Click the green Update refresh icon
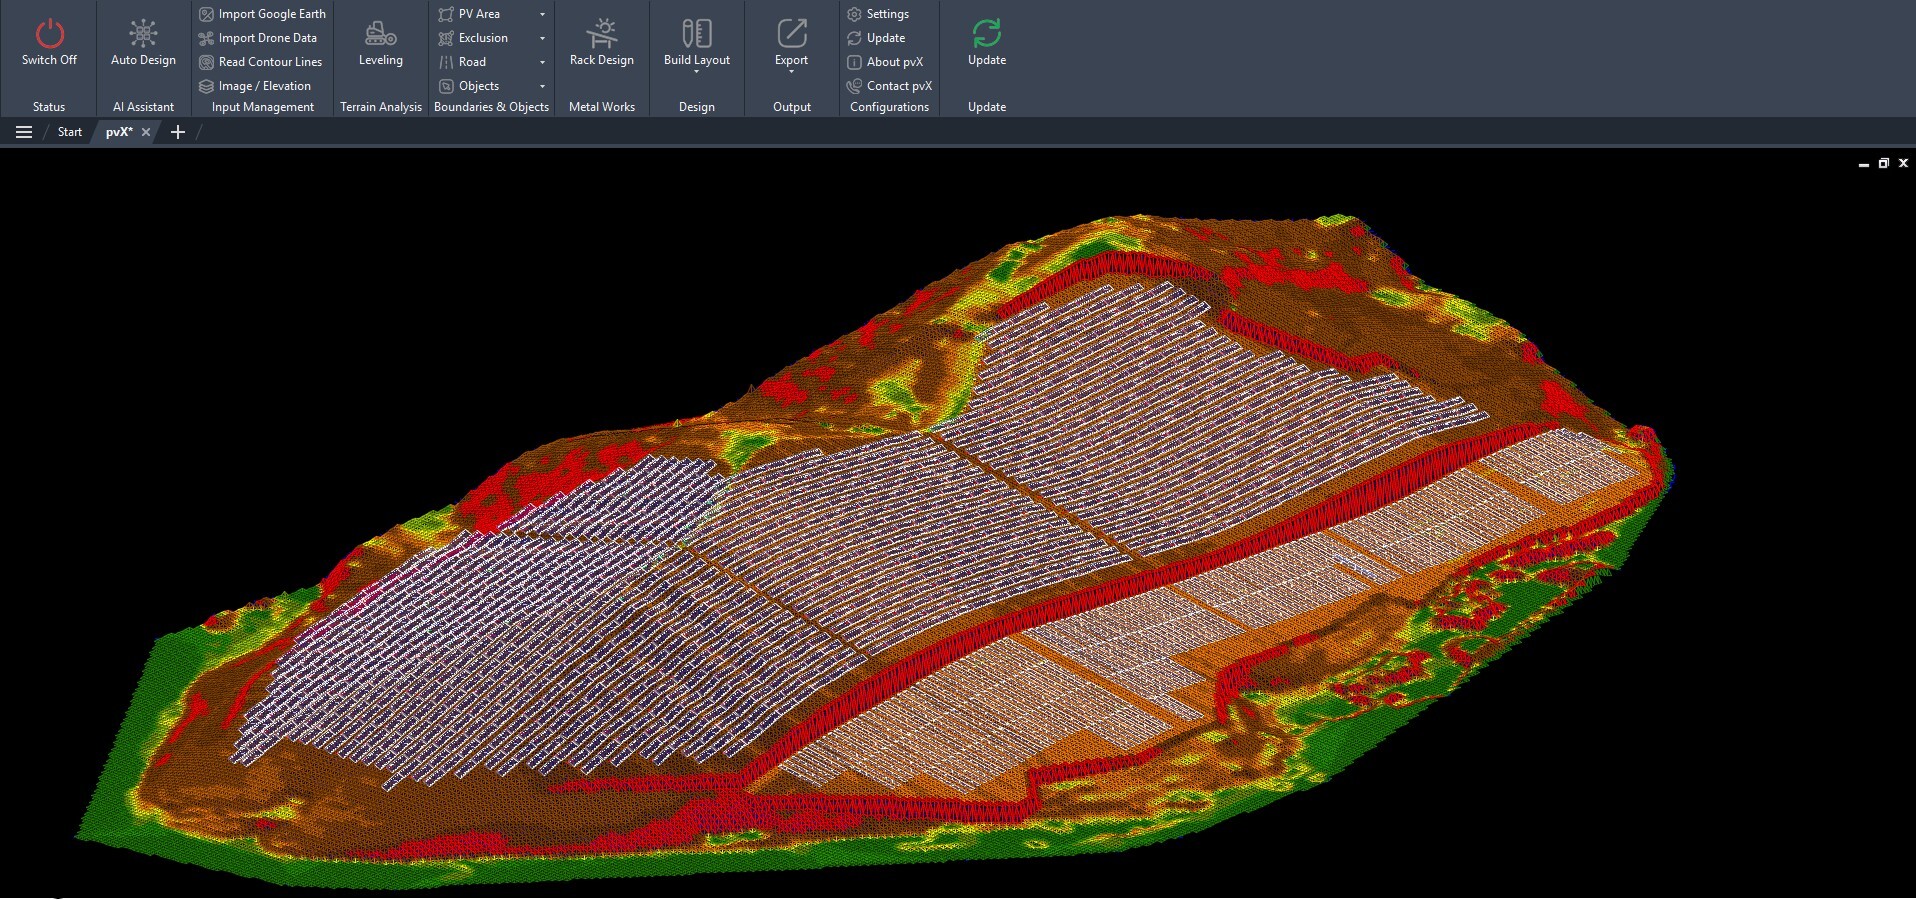This screenshot has width=1916, height=900. point(986,31)
